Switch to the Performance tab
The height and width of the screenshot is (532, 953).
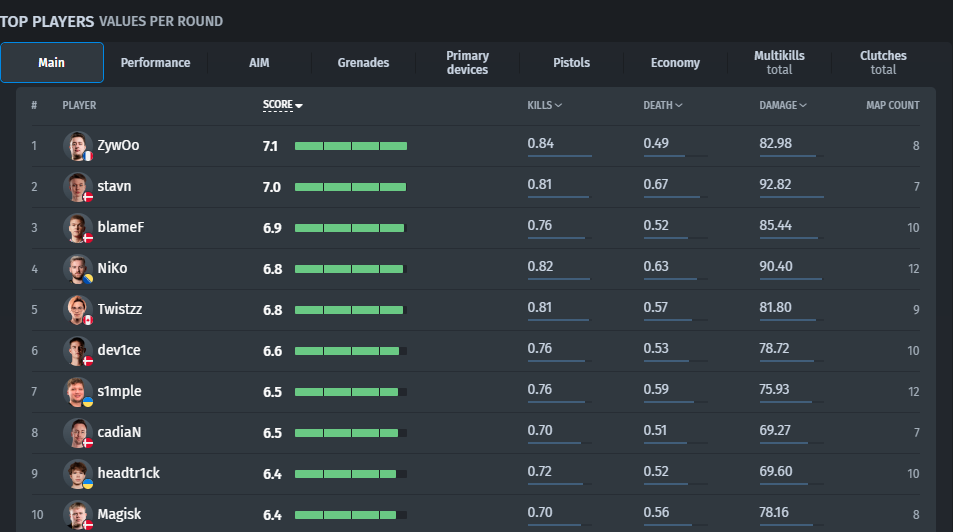[156, 62]
